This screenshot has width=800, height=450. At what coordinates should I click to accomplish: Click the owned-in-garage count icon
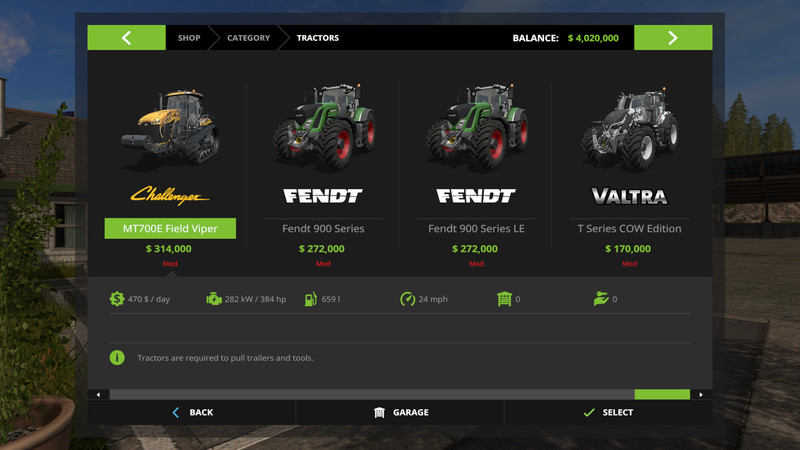504,299
